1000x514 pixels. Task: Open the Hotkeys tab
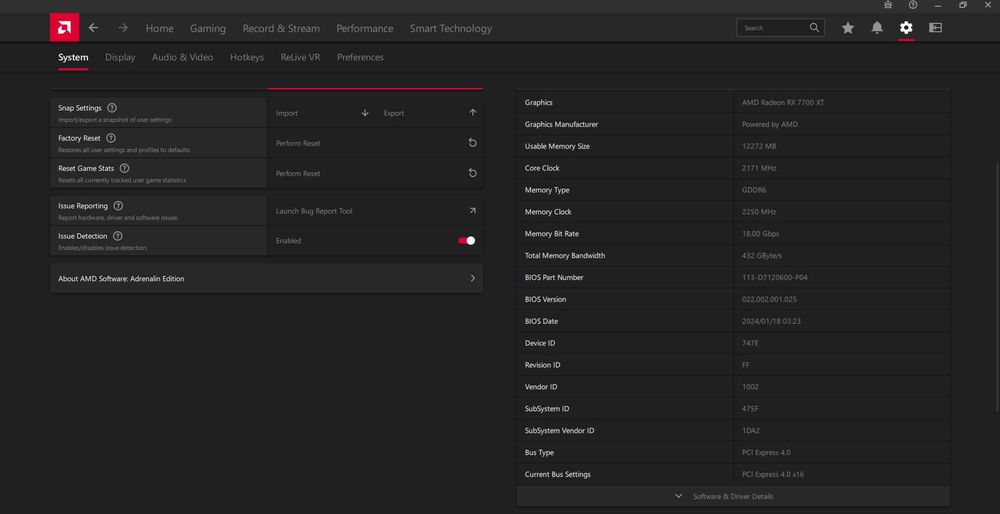pos(247,58)
